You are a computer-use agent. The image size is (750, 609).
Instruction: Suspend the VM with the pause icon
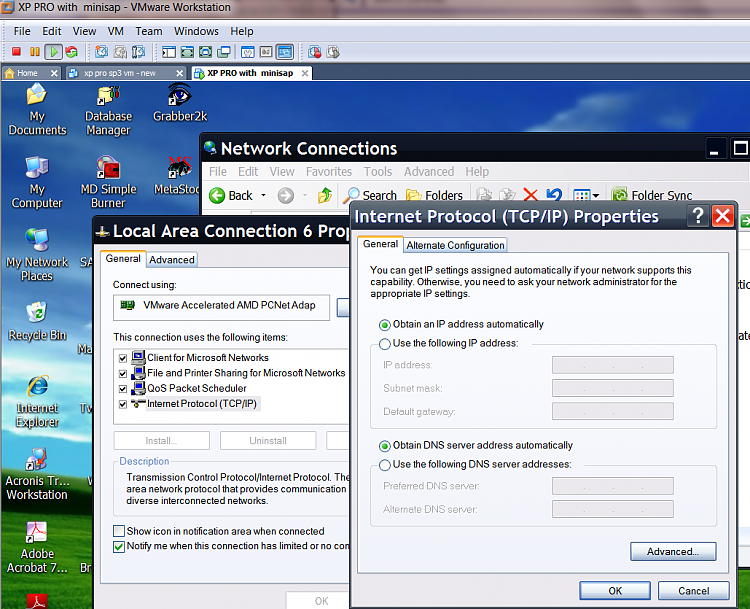35,52
